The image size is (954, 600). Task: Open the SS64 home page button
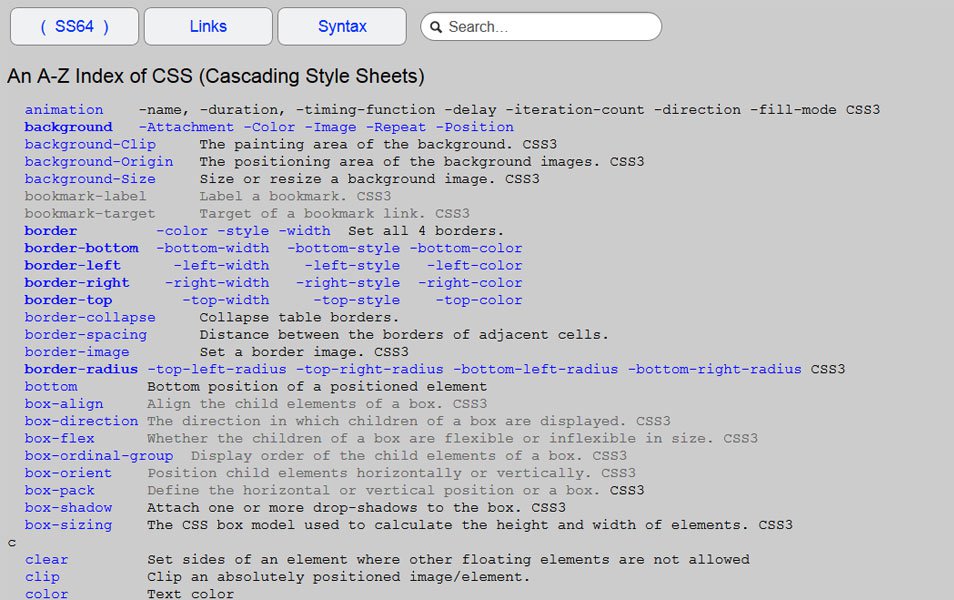click(x=74, y=26)
